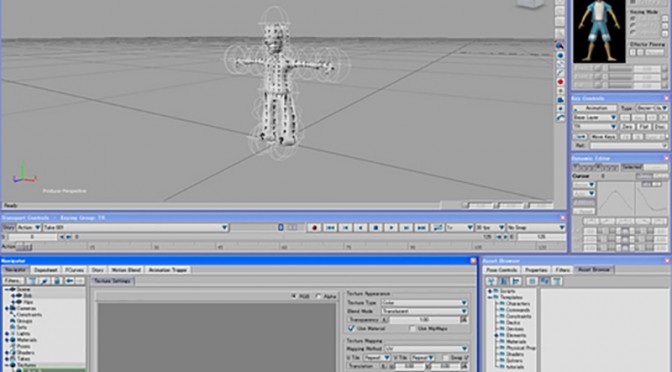
Task: Select the Alpha radio button
Action: [318, 296]
